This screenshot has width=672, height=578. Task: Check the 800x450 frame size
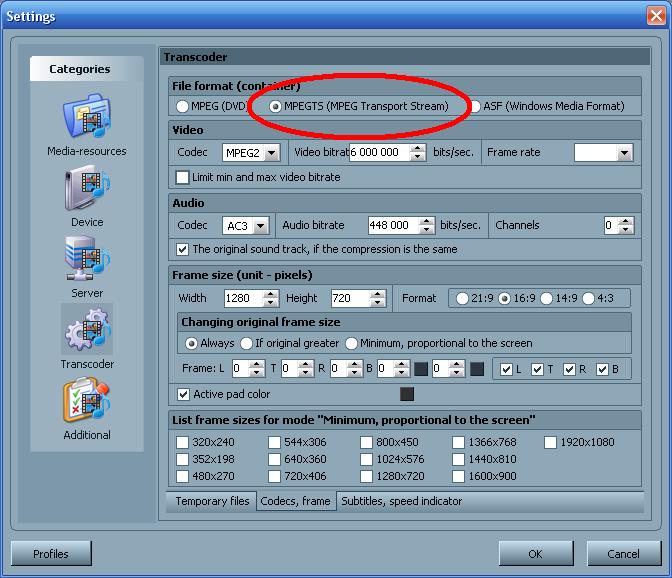[366, 442]
